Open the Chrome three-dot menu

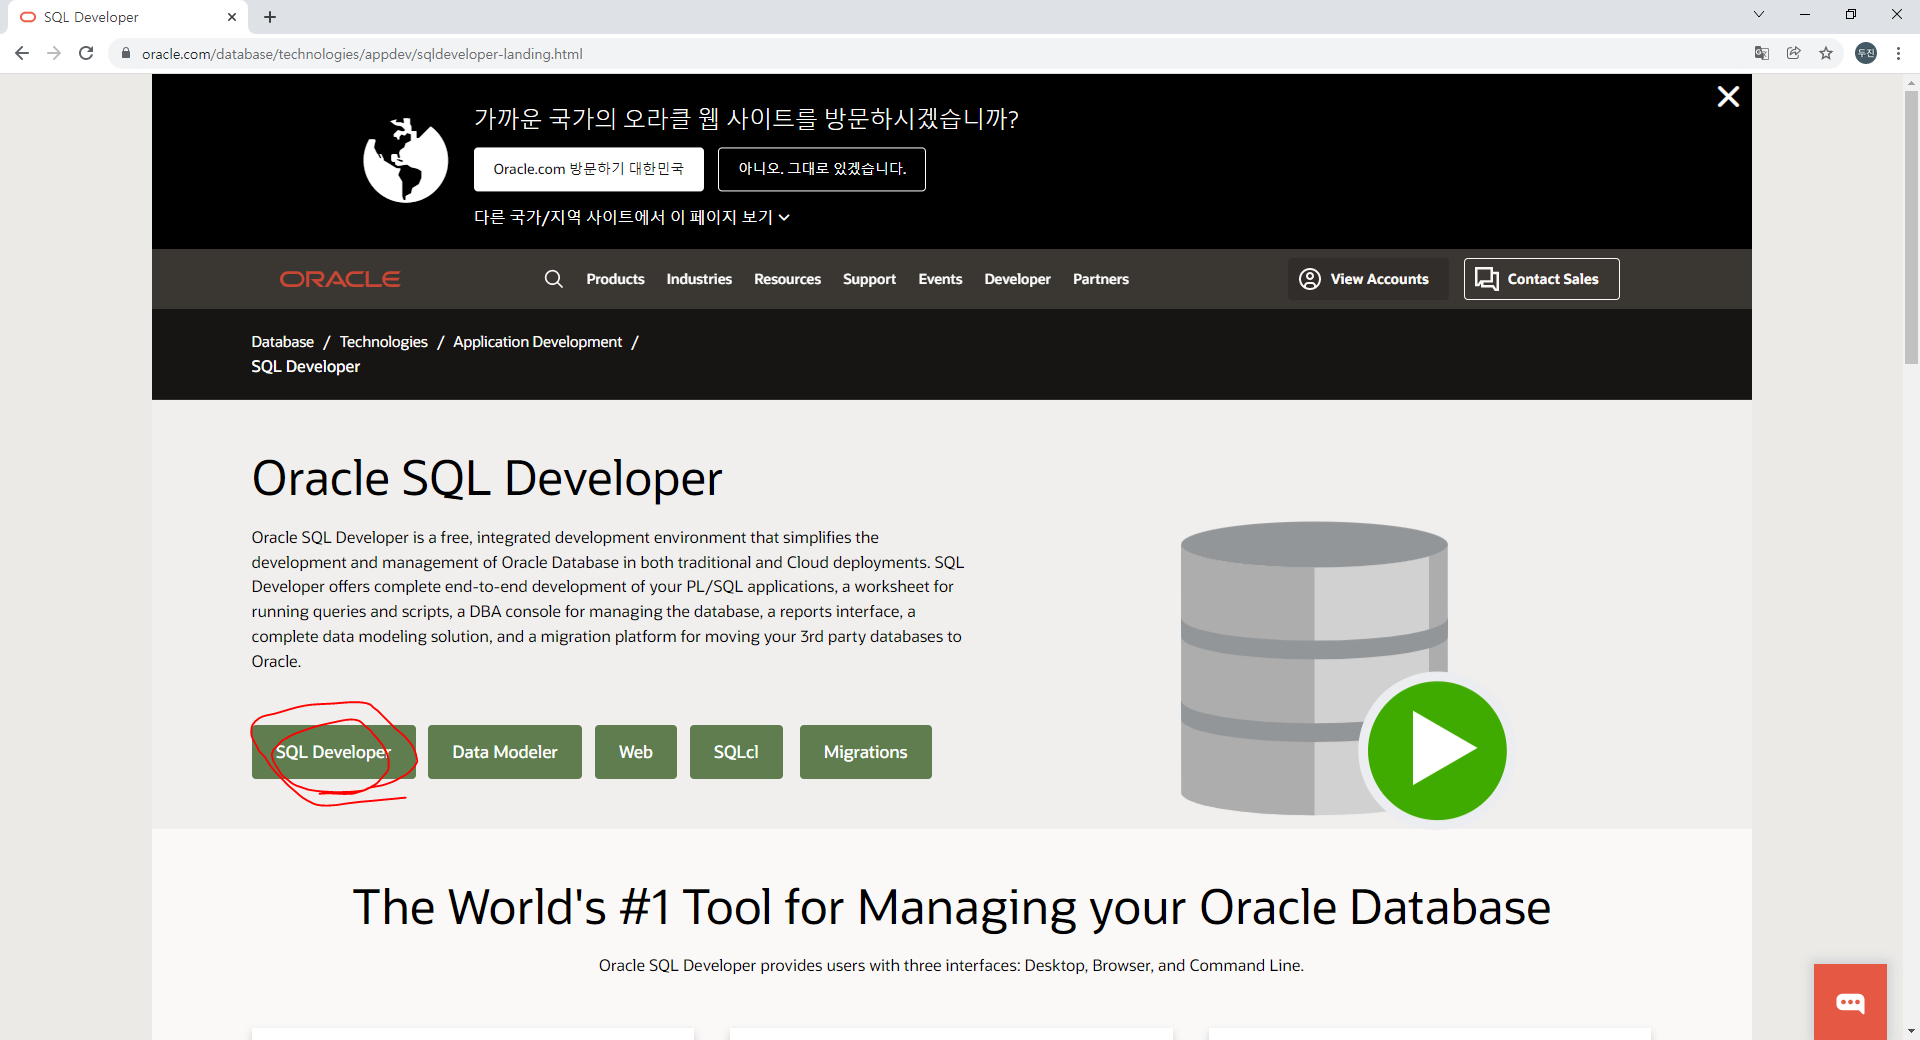[x=1898, y=53]
